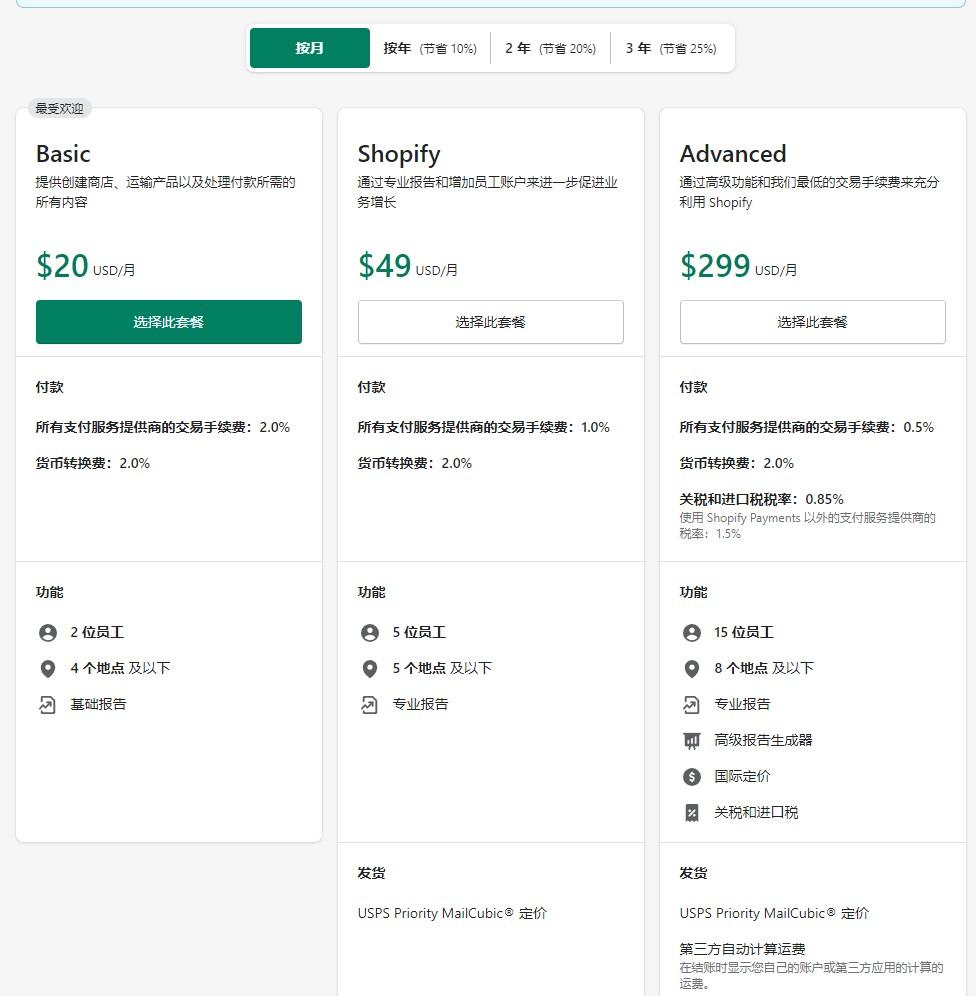The width and height of the screenshot is (976, 996).
Task: Choose the 3 年 billing tab
Action: (671, 48)
